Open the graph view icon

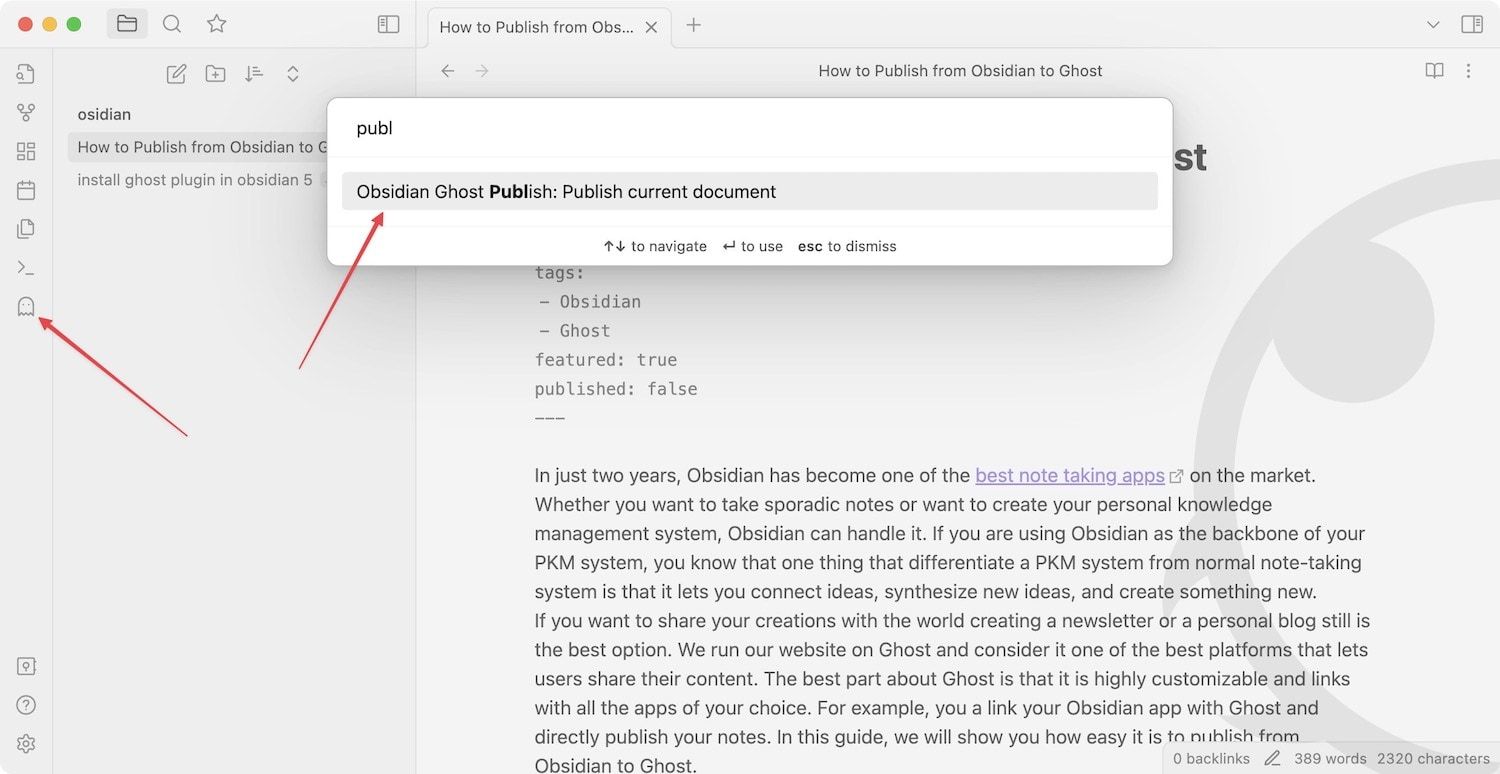[x=26, y=113]
